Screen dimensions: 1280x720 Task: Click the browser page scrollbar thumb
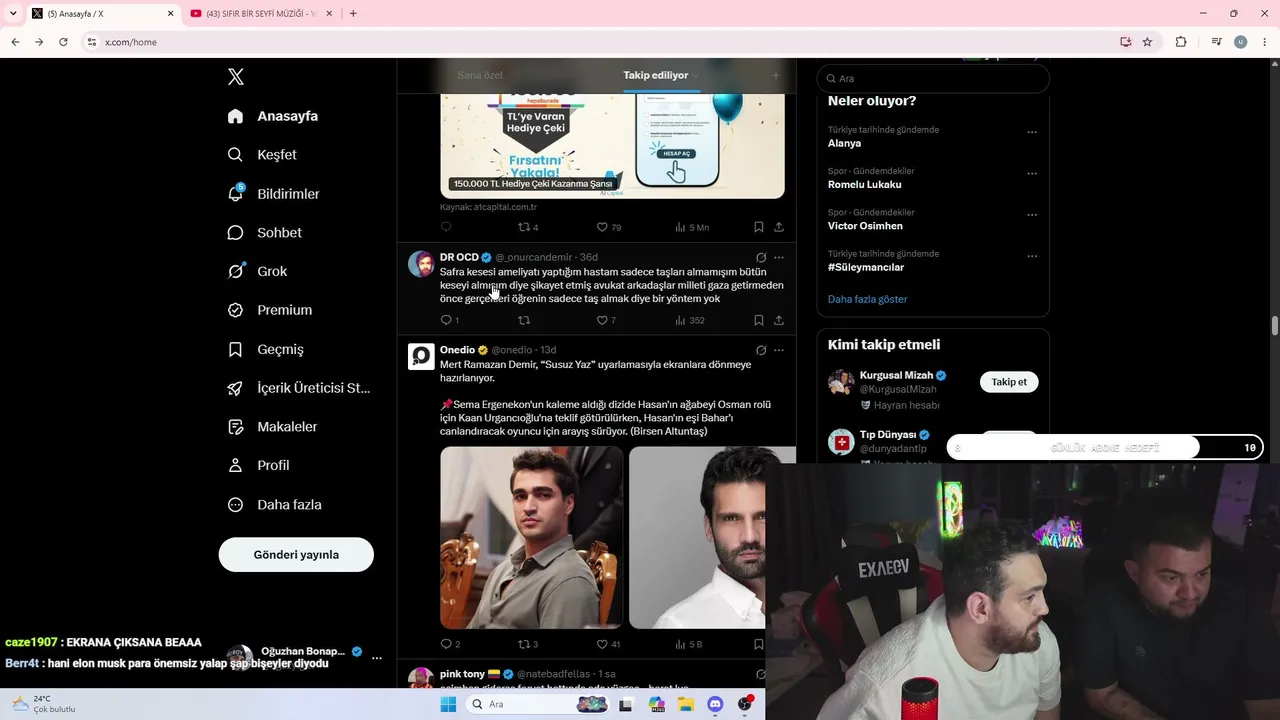[x=1275, y=326]
